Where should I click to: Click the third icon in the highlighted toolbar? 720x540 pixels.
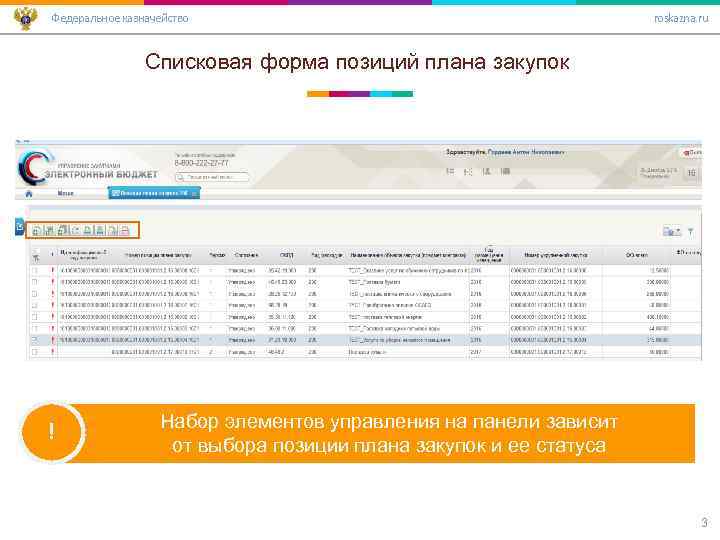pyautogui.click(x=62, y=230)
